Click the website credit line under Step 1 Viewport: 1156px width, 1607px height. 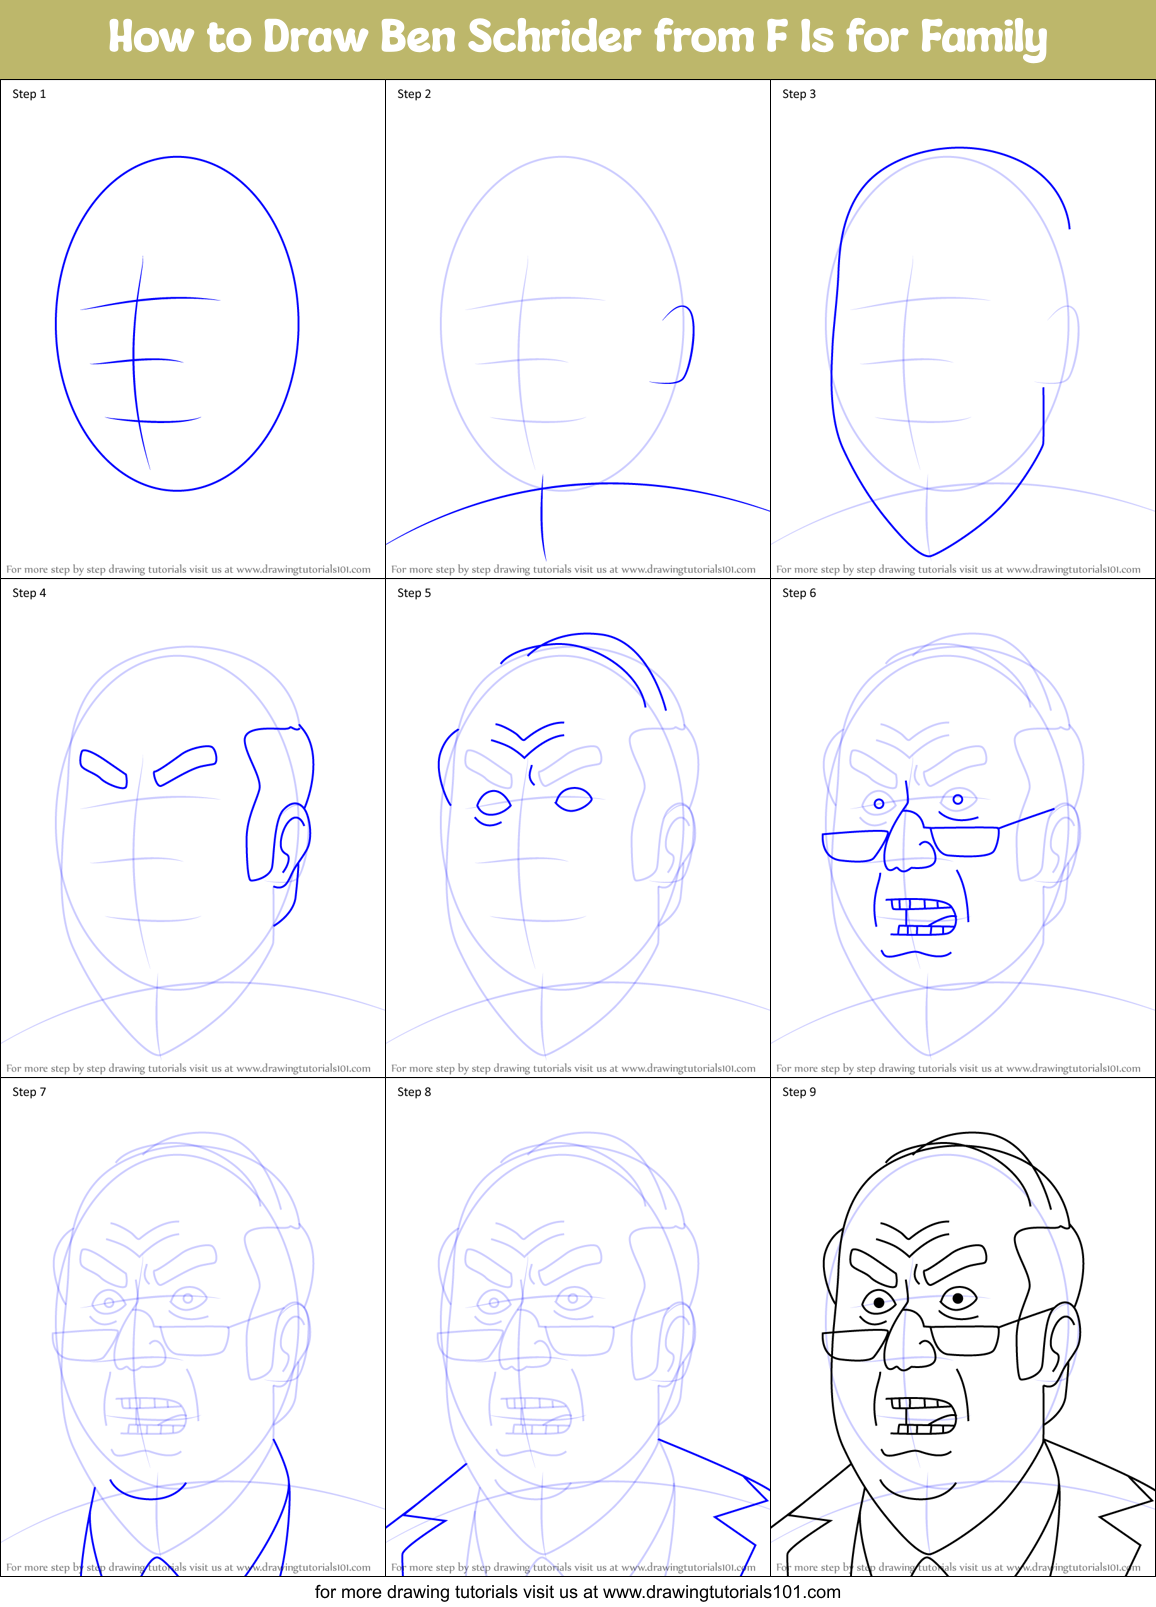click(188, 569)
